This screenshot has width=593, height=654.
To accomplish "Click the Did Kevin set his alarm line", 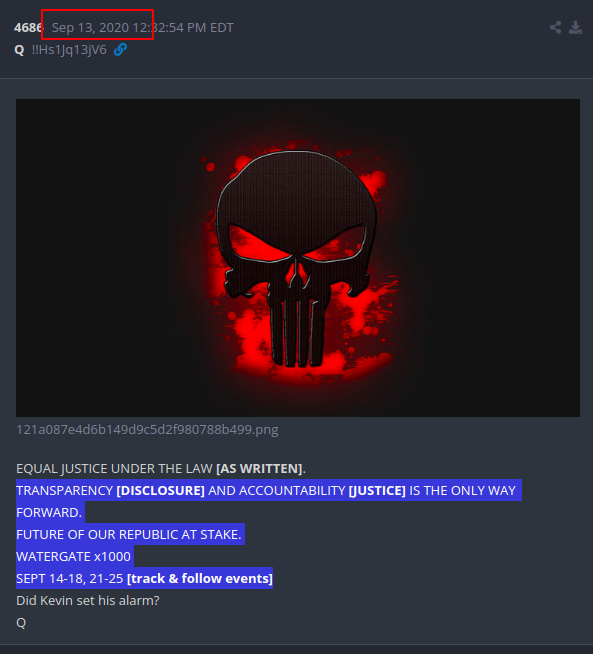I will pos(88,601).
